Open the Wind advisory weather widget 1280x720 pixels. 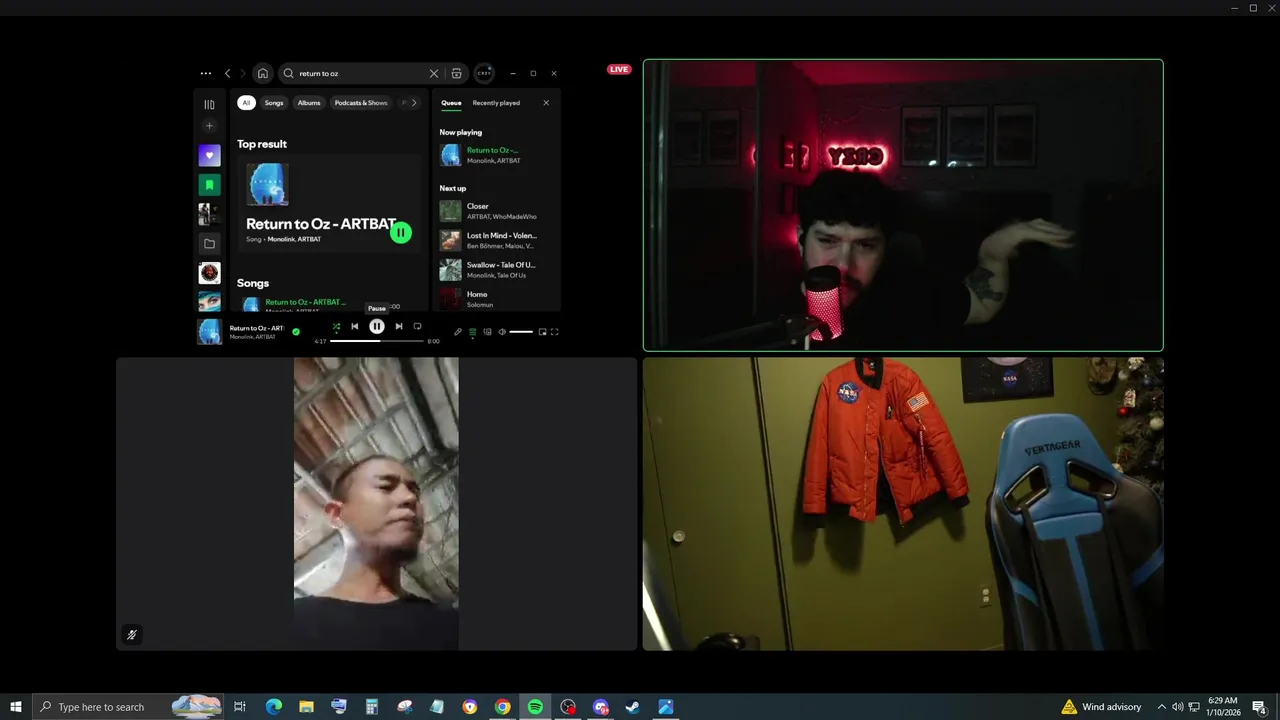(1101, 707)
